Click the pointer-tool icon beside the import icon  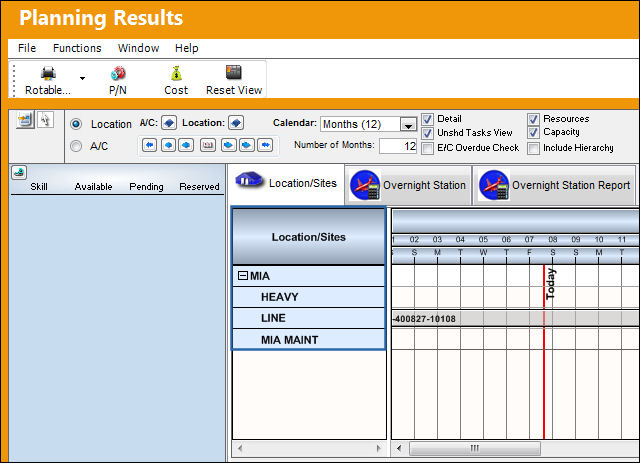pyautogui.click(x=45, y=120)
